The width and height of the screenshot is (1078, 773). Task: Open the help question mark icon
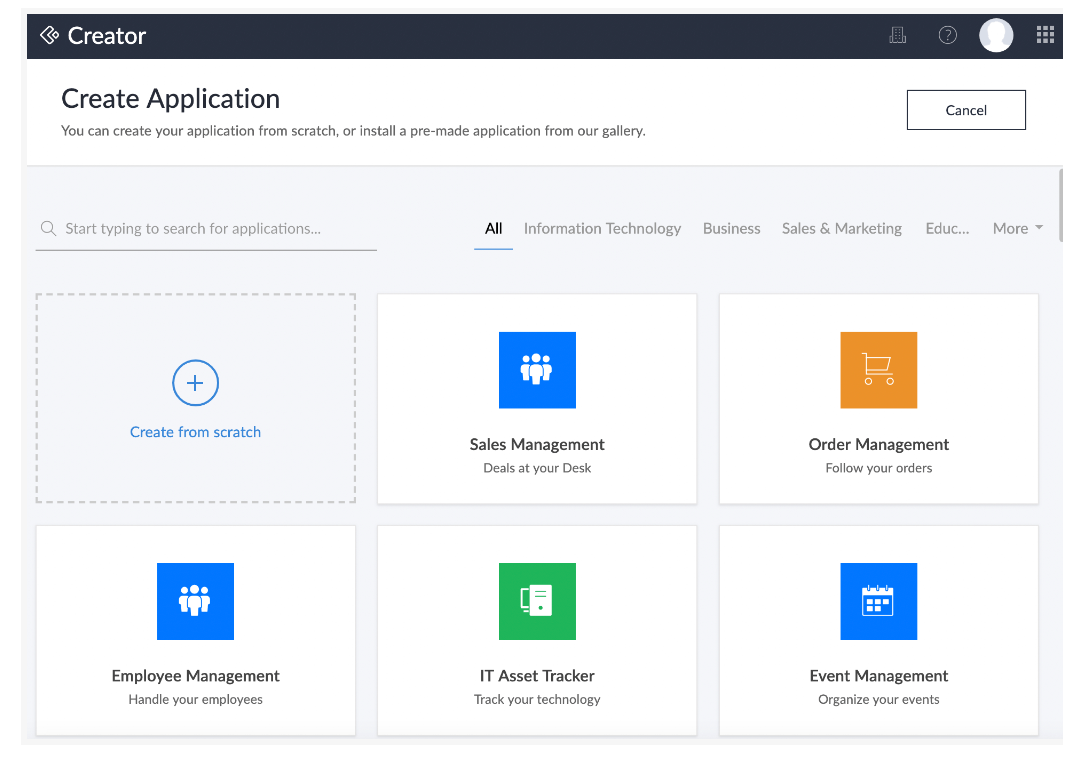(947, 36)
